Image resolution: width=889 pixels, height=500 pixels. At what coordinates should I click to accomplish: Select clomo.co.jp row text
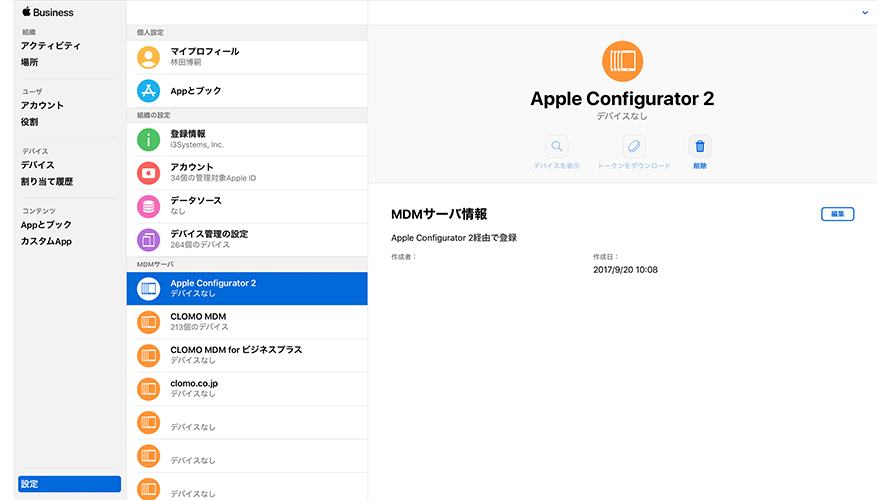coord(194,383)
